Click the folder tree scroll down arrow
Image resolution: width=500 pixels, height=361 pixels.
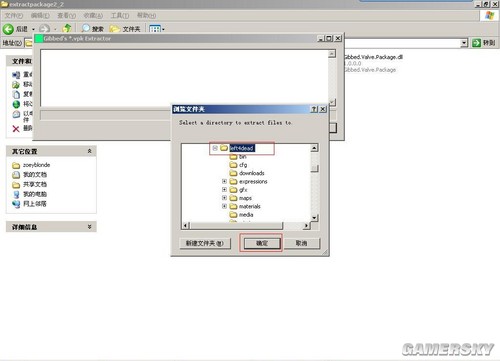[314, 218]
